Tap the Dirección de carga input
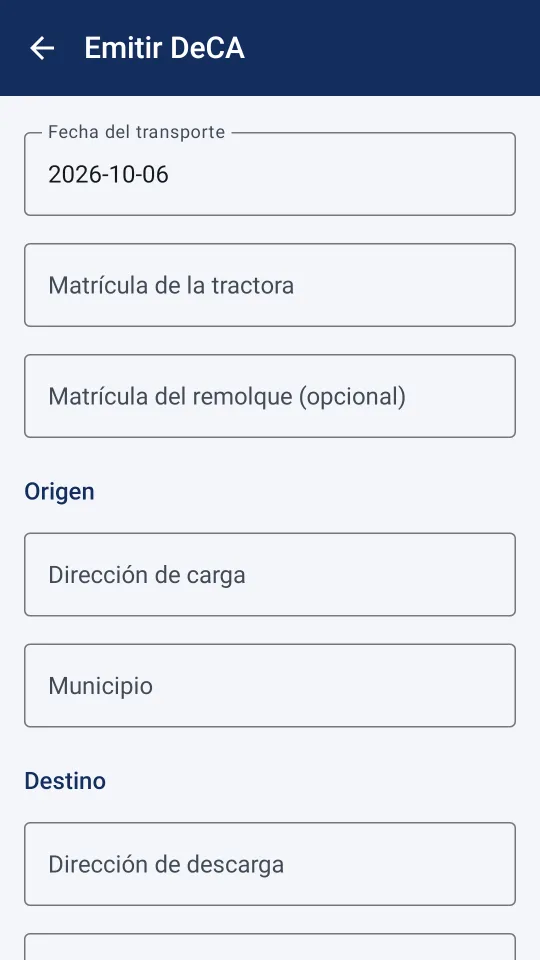The height and width of the screenshot is (960, 540). tap(270, 574)
